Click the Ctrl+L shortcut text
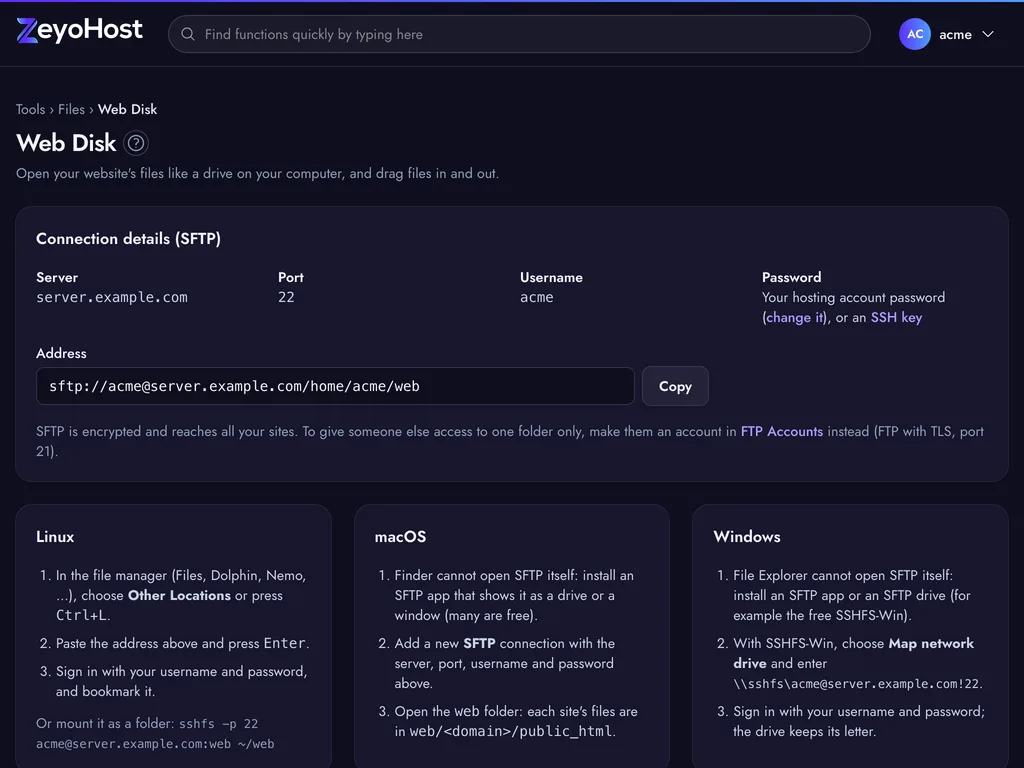 click(82, 615)
